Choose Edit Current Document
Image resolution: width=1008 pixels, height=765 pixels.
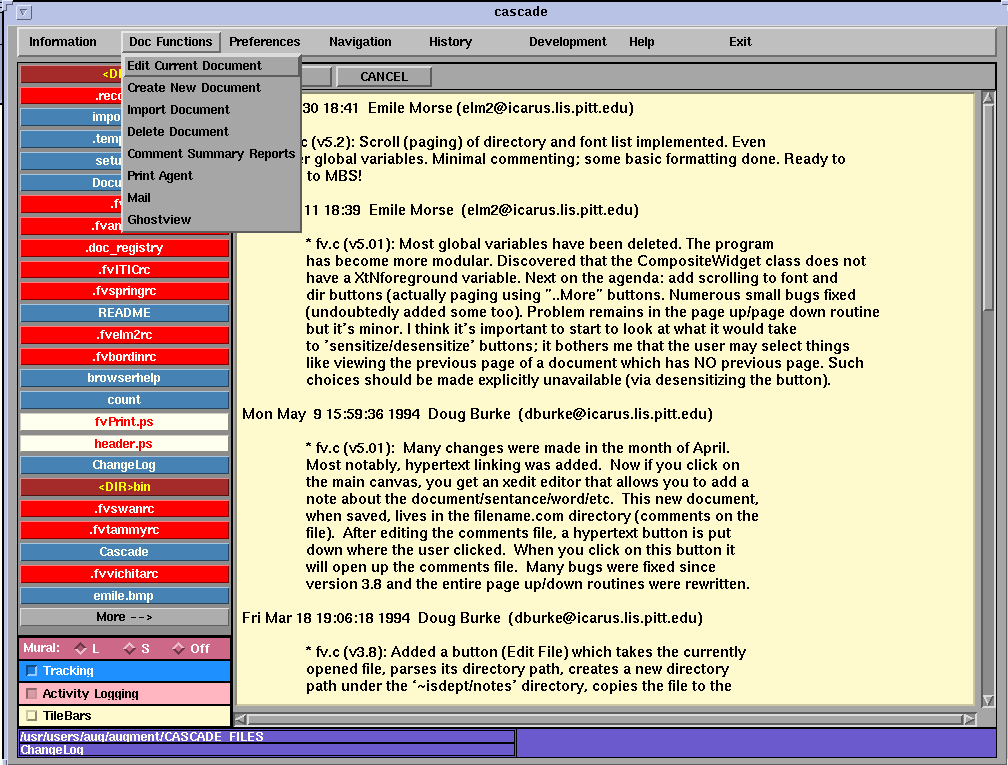click(x=211, y=66)
